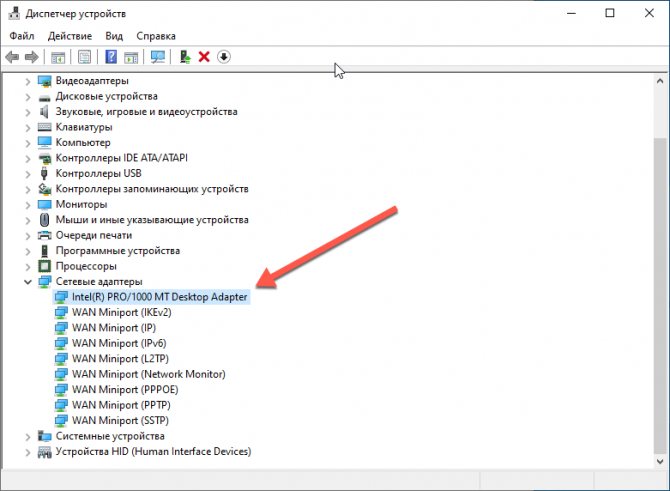The height and width of the screenshot is (491, 670).
Task: Click the Мыши mouse icon
Action: (44, 220)
